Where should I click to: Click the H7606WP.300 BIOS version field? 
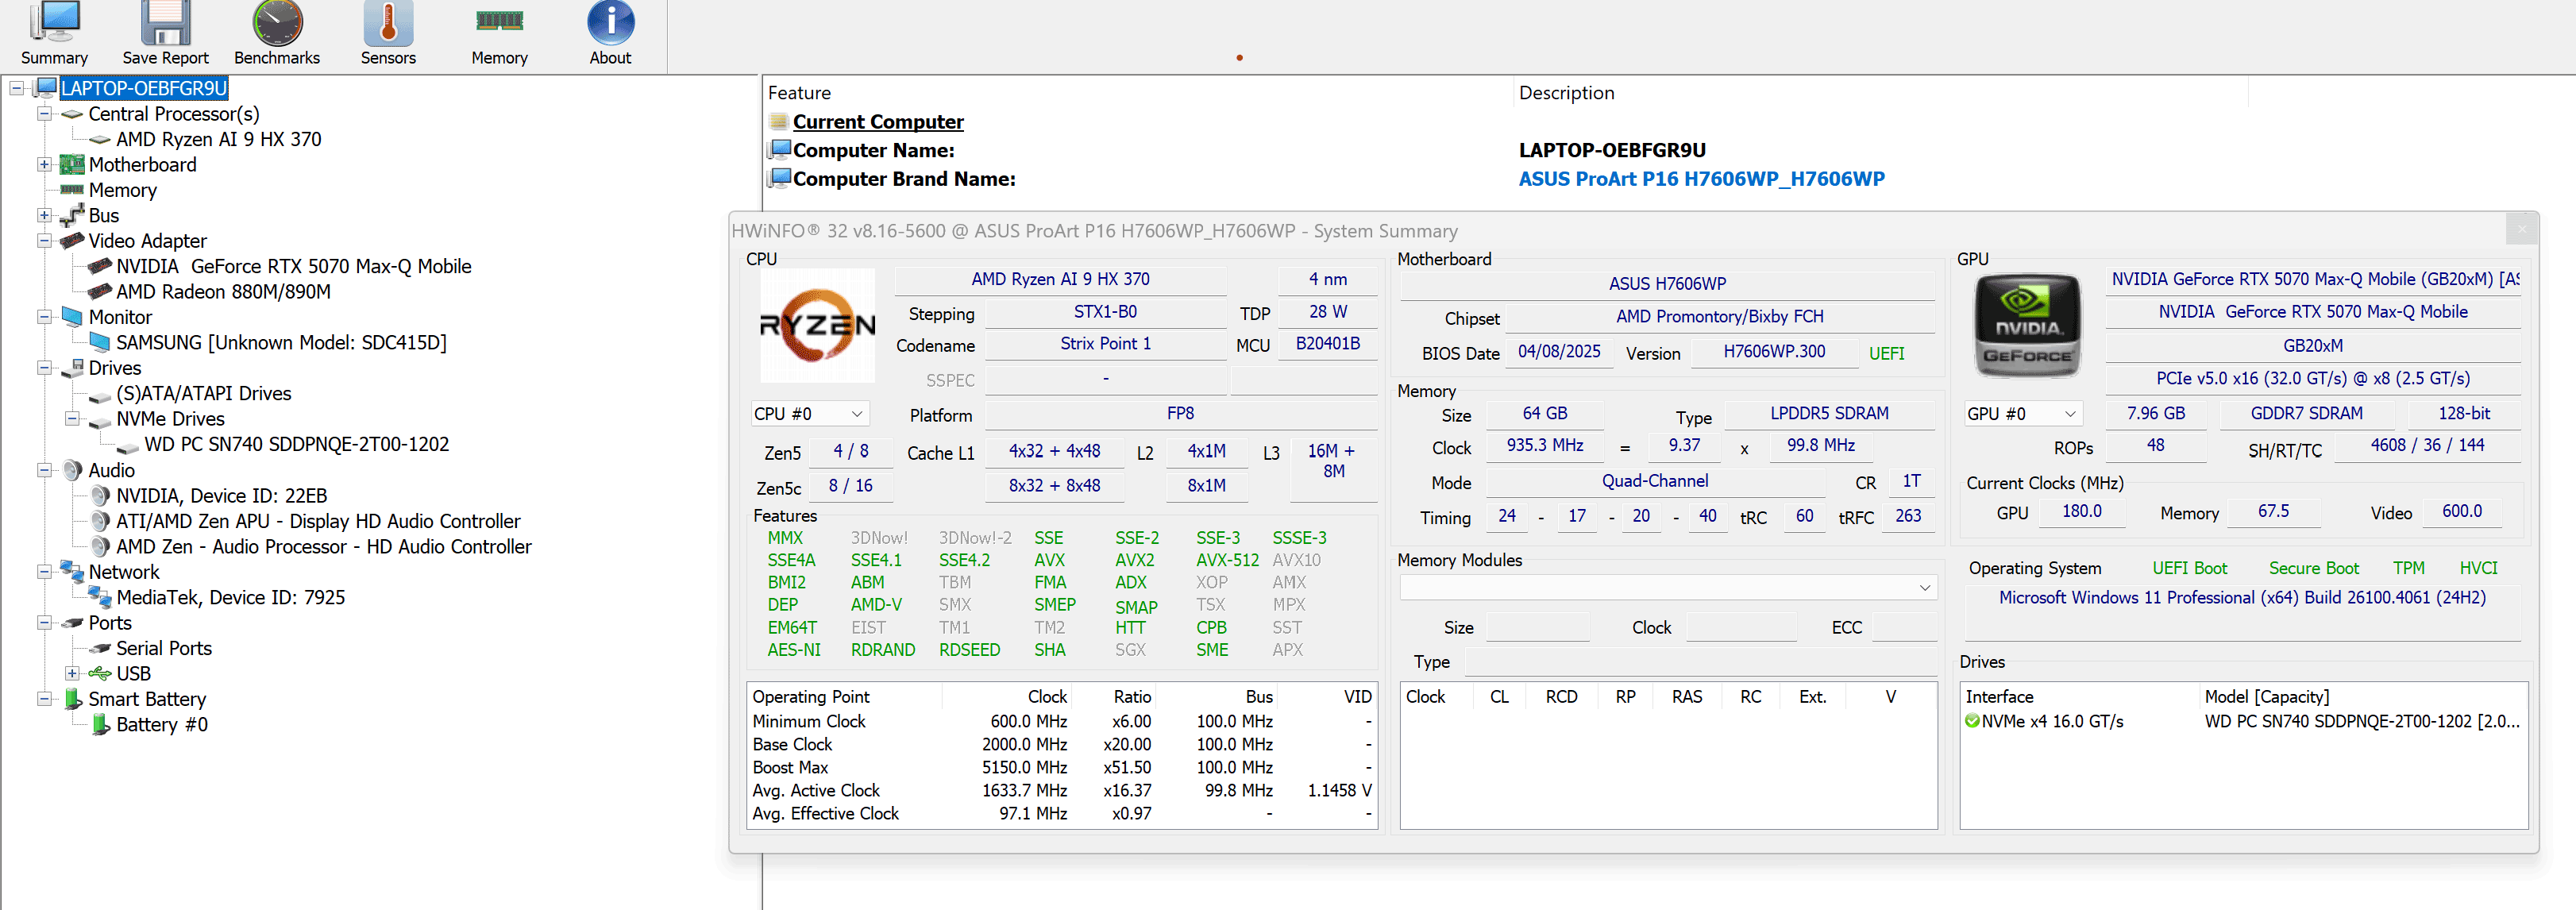coord(1773,352)
